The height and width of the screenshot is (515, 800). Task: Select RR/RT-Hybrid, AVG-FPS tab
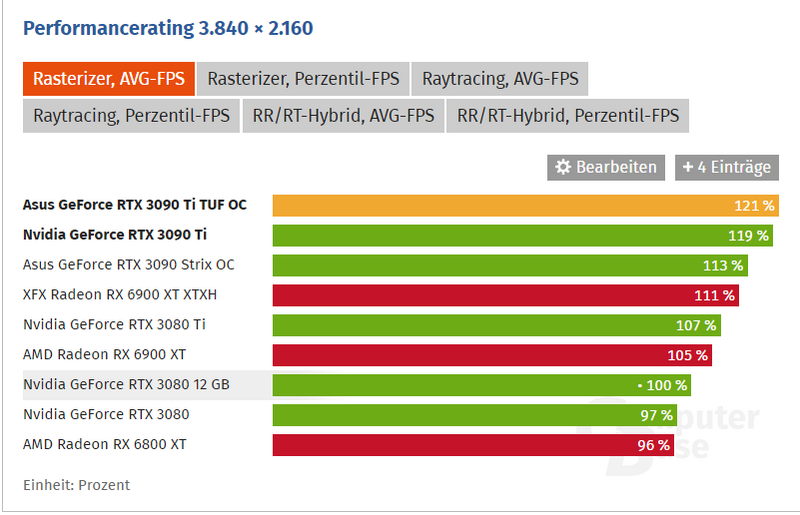pos(343,116)
